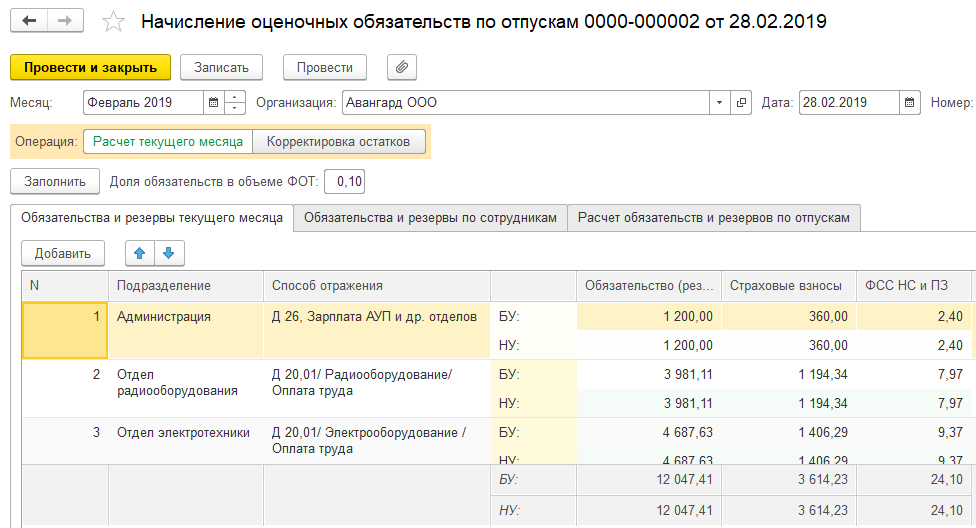
Task: Move selected row down with arrow
Action: [168, 253]
